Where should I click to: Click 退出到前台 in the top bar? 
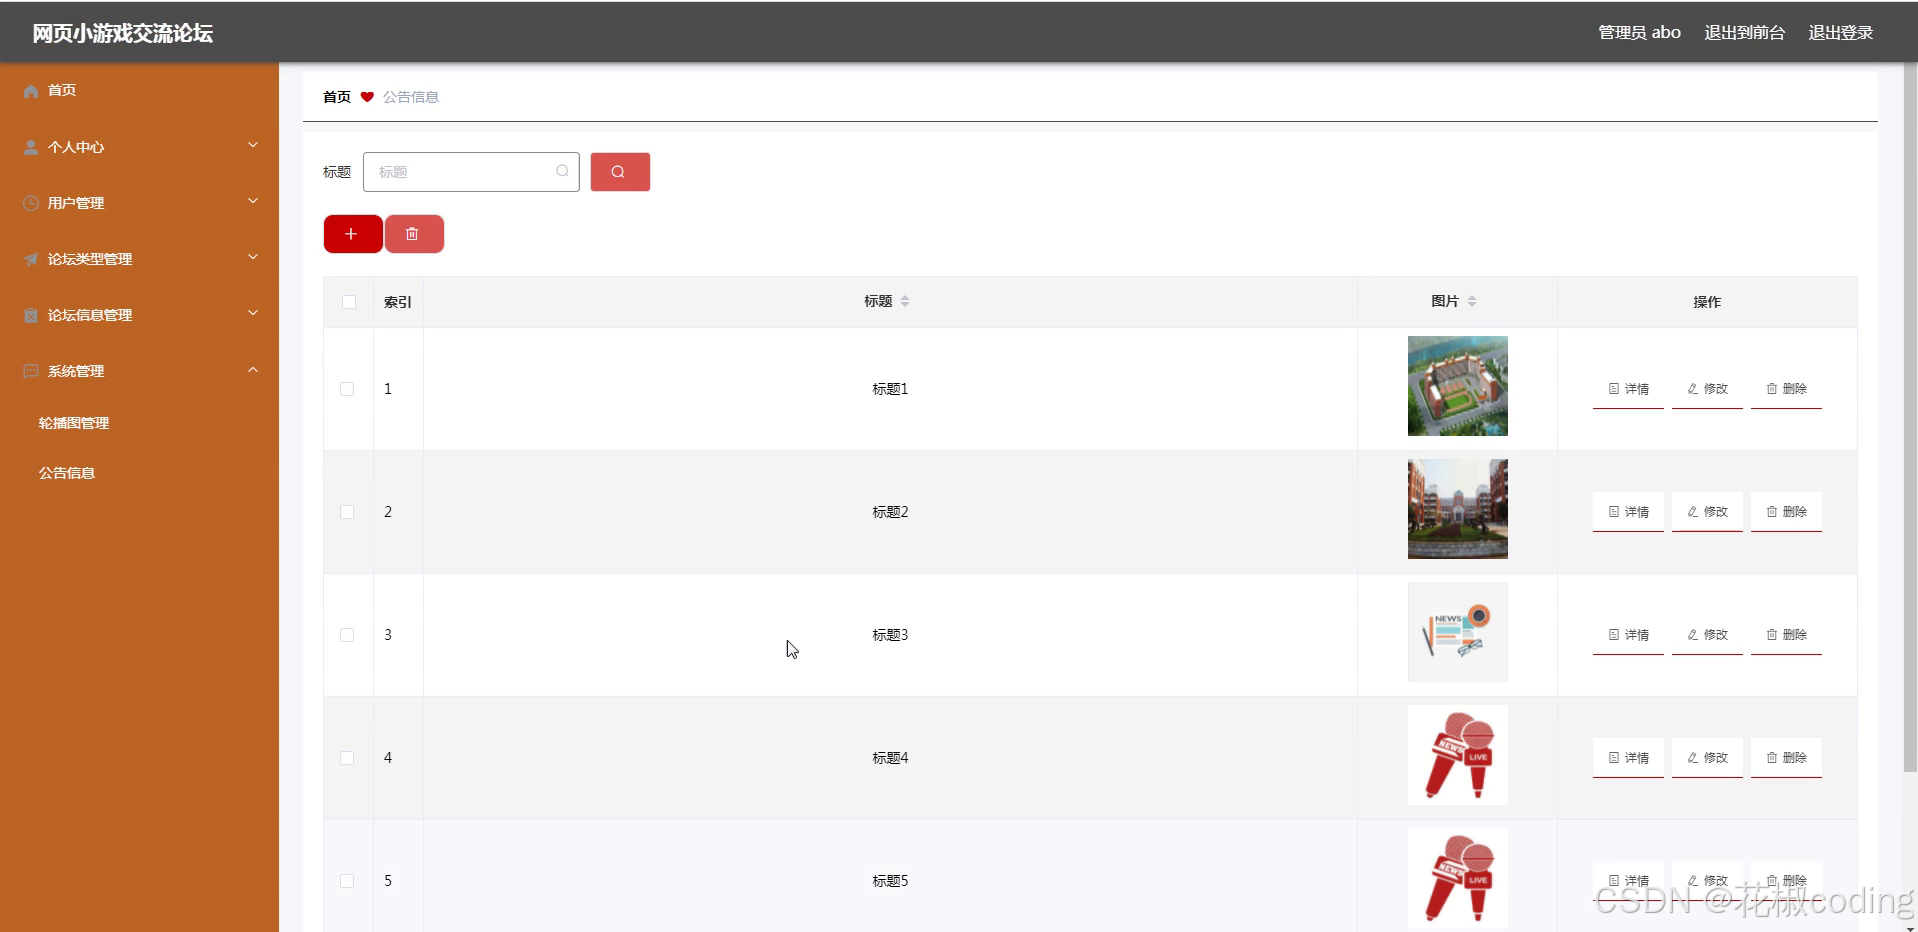tap(1744, 33)
